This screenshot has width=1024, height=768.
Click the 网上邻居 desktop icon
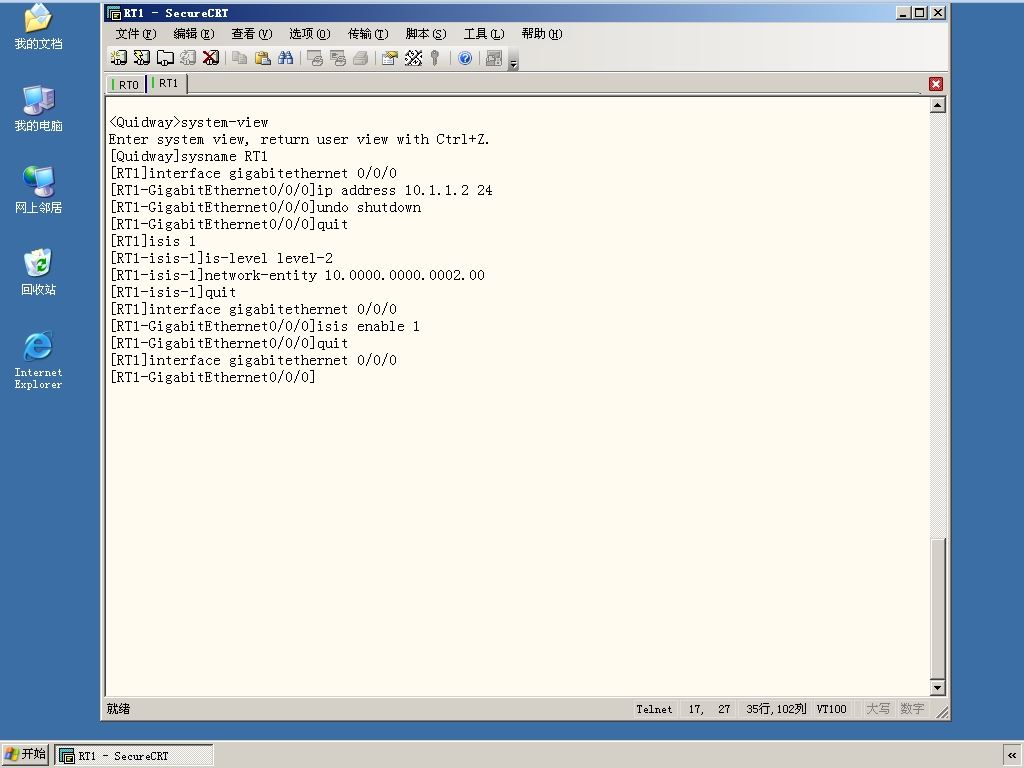pyautogui.click(x=39, y=190)
